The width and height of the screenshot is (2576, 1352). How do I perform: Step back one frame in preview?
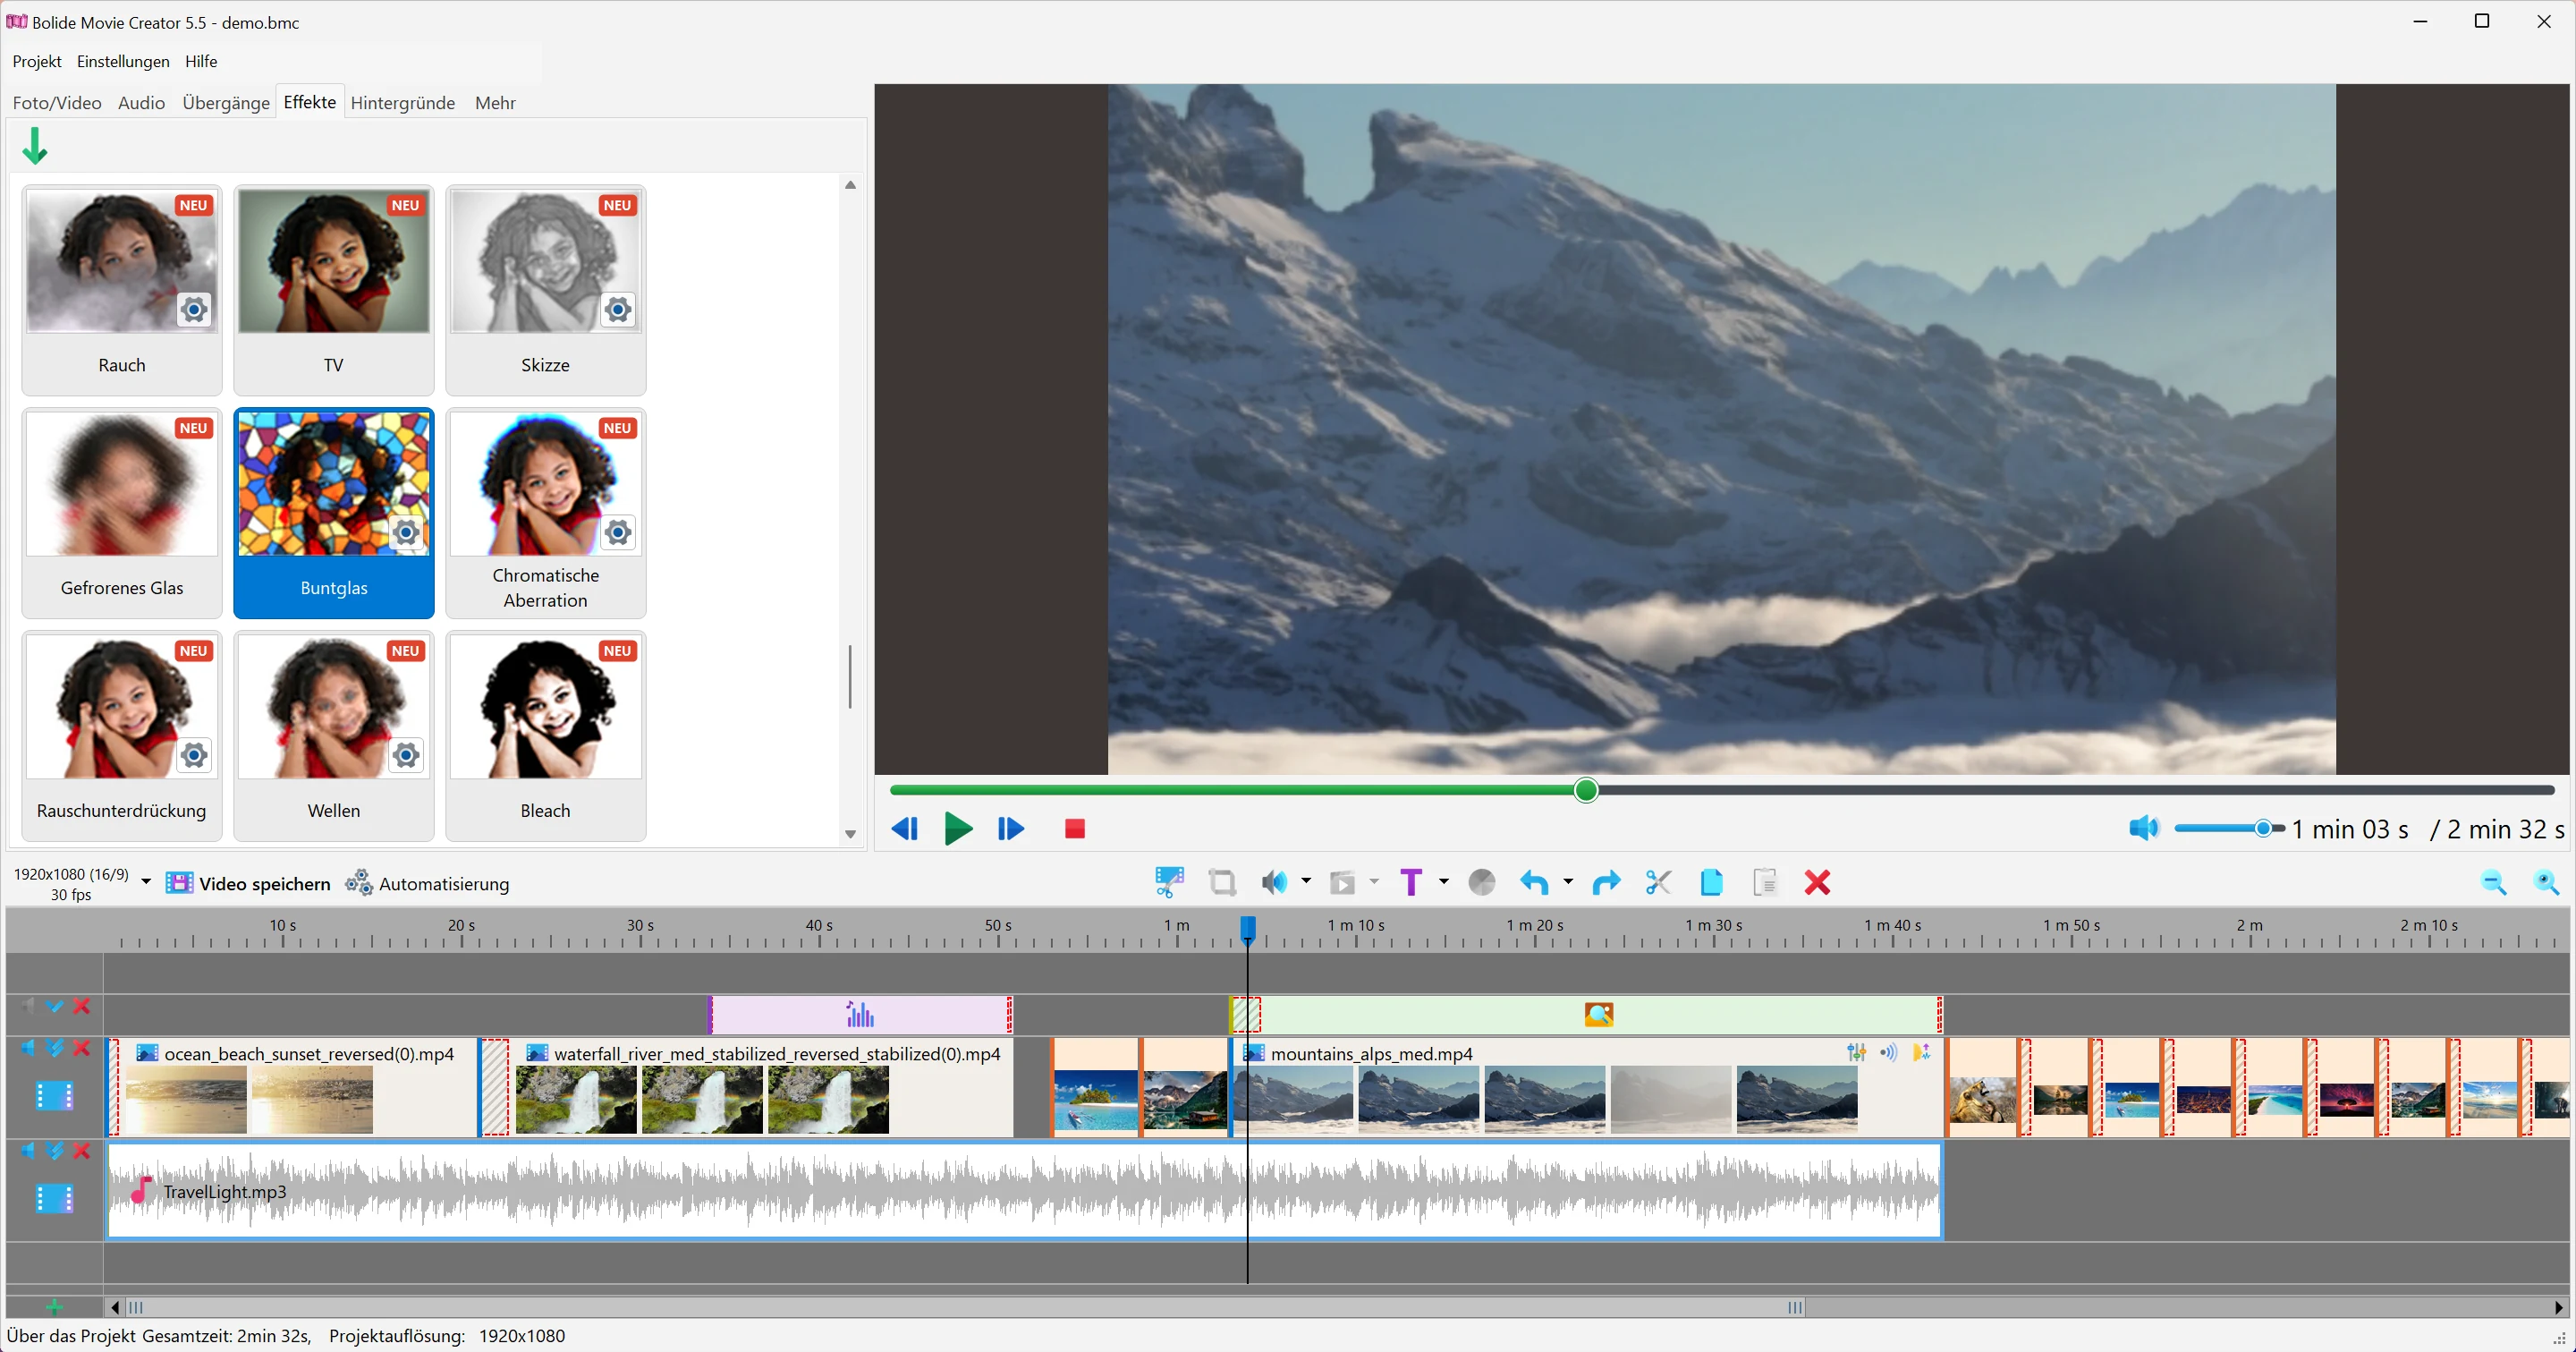(904, 828)
